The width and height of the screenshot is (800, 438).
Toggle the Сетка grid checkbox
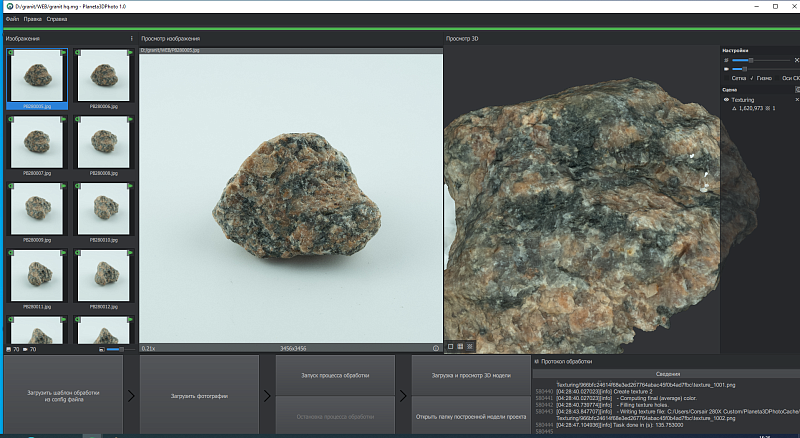727,78
